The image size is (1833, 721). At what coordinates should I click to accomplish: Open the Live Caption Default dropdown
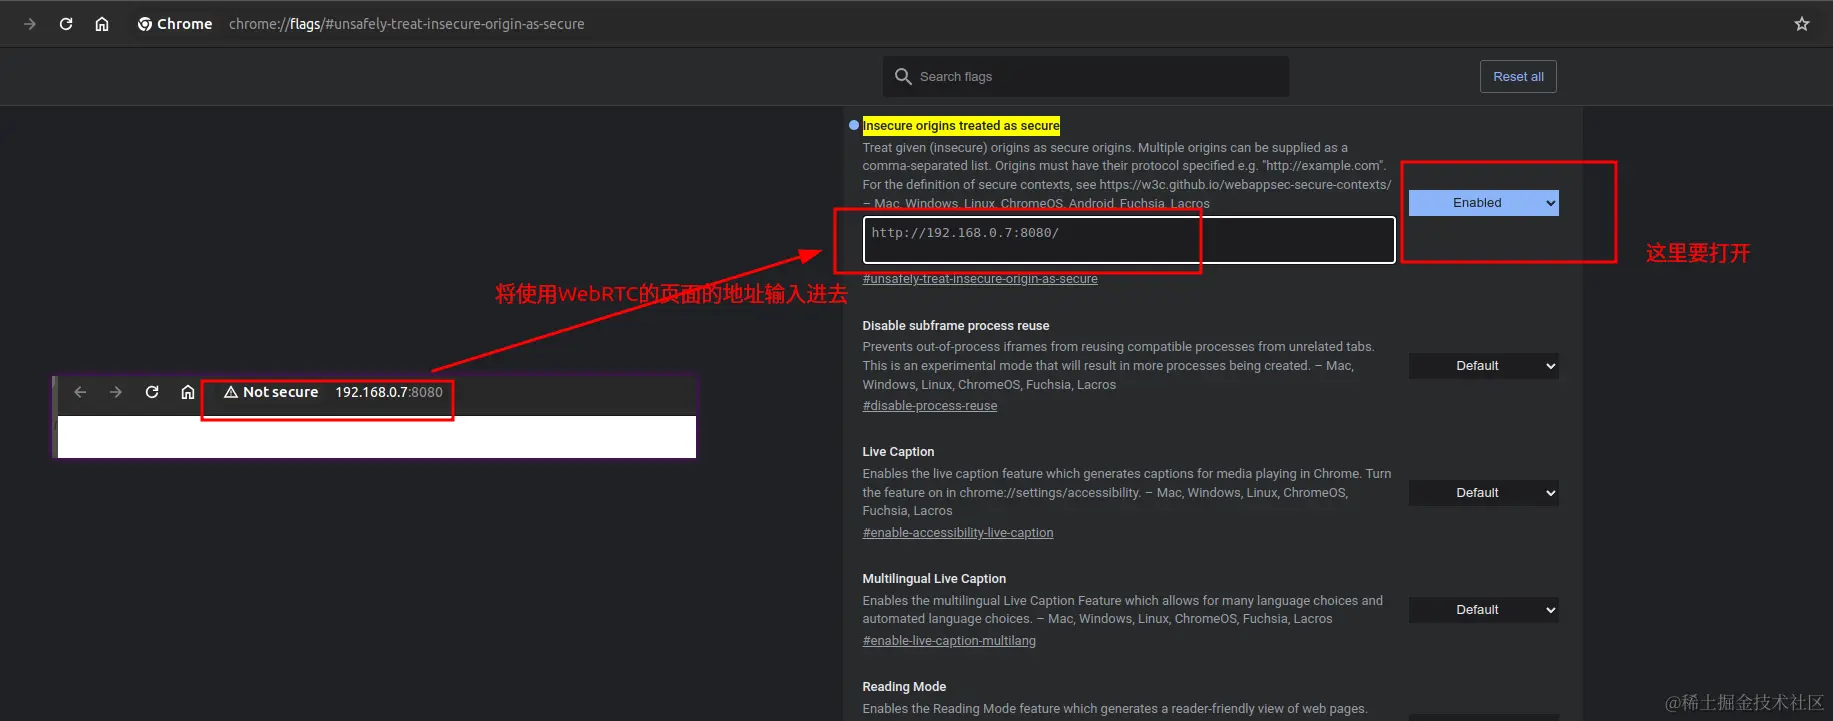click(1484, 493)
